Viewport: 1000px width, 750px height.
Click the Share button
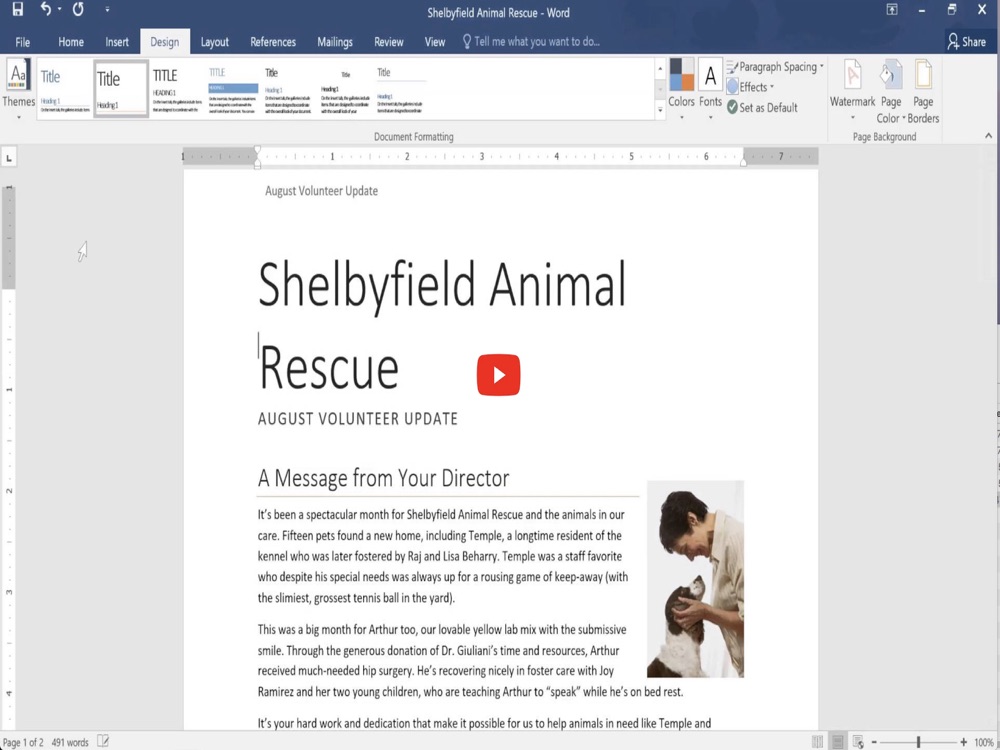tap(967, 42)
